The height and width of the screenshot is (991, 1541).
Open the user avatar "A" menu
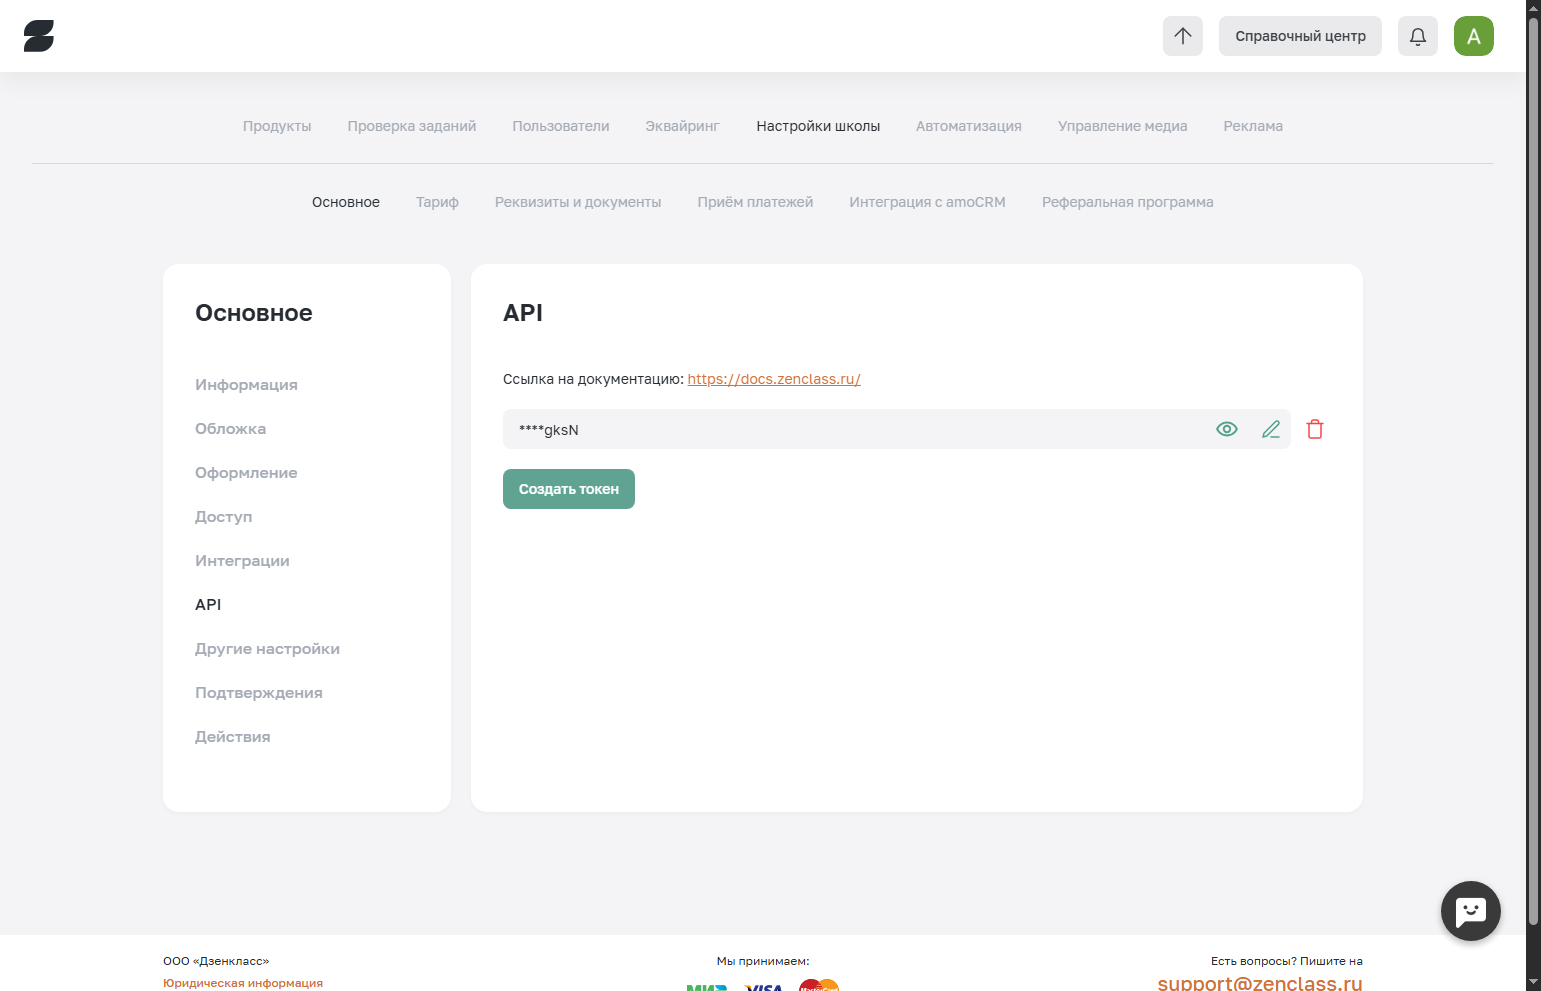pyautogui.click(x=1474, y=36)
